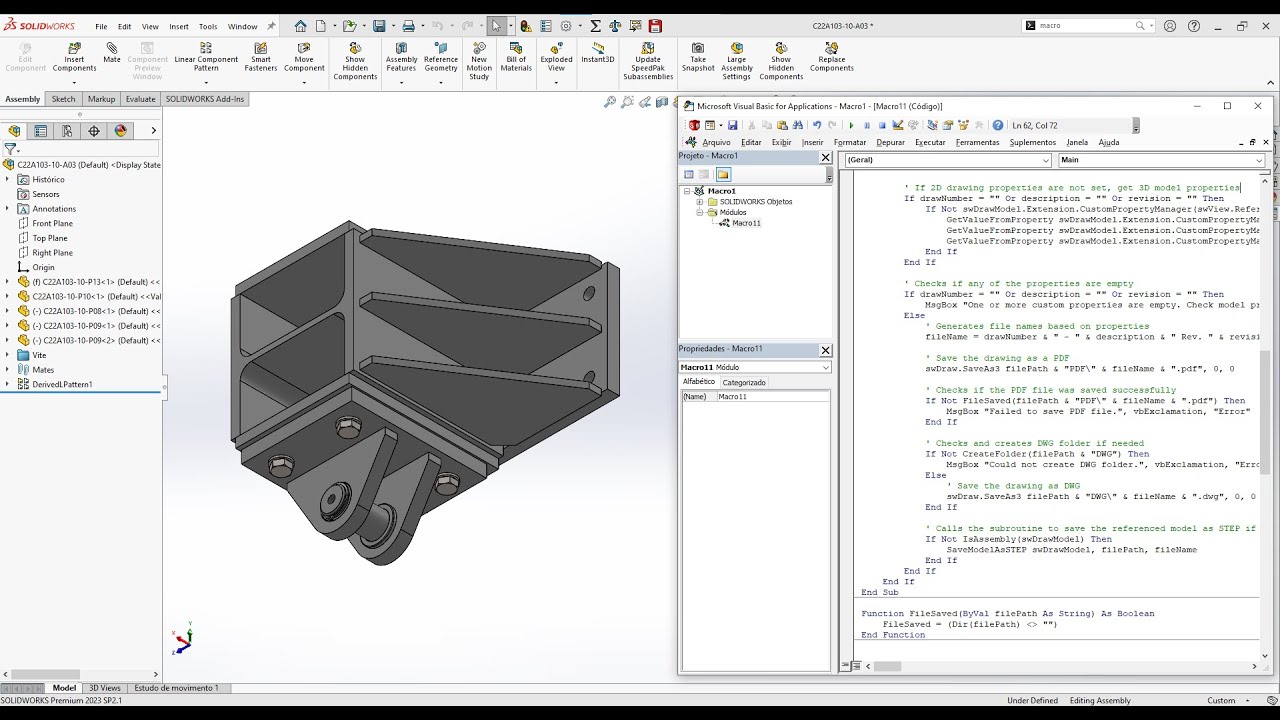Image resolution: width=1280 pixels, height=720 pixels.
Task: Expand the Mates folder node
Action: 7,370
